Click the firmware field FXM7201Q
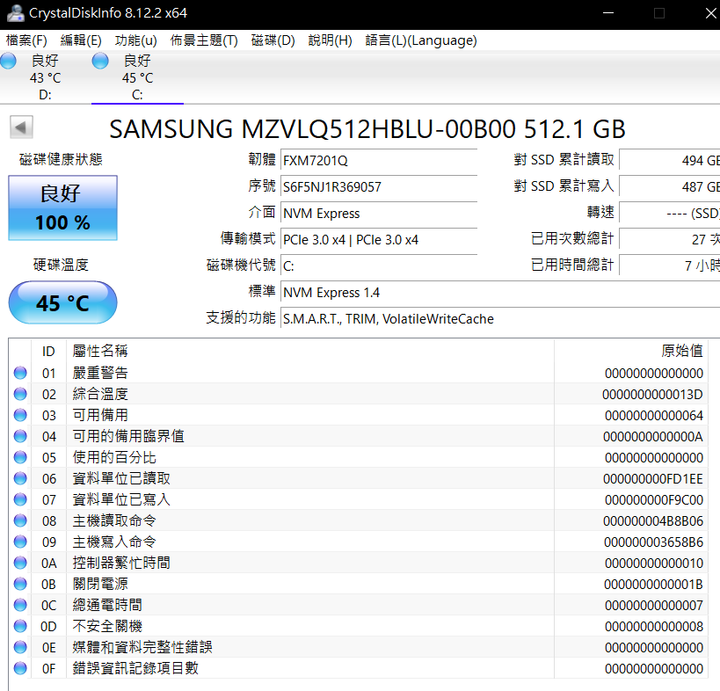 [x=379, y=161]
